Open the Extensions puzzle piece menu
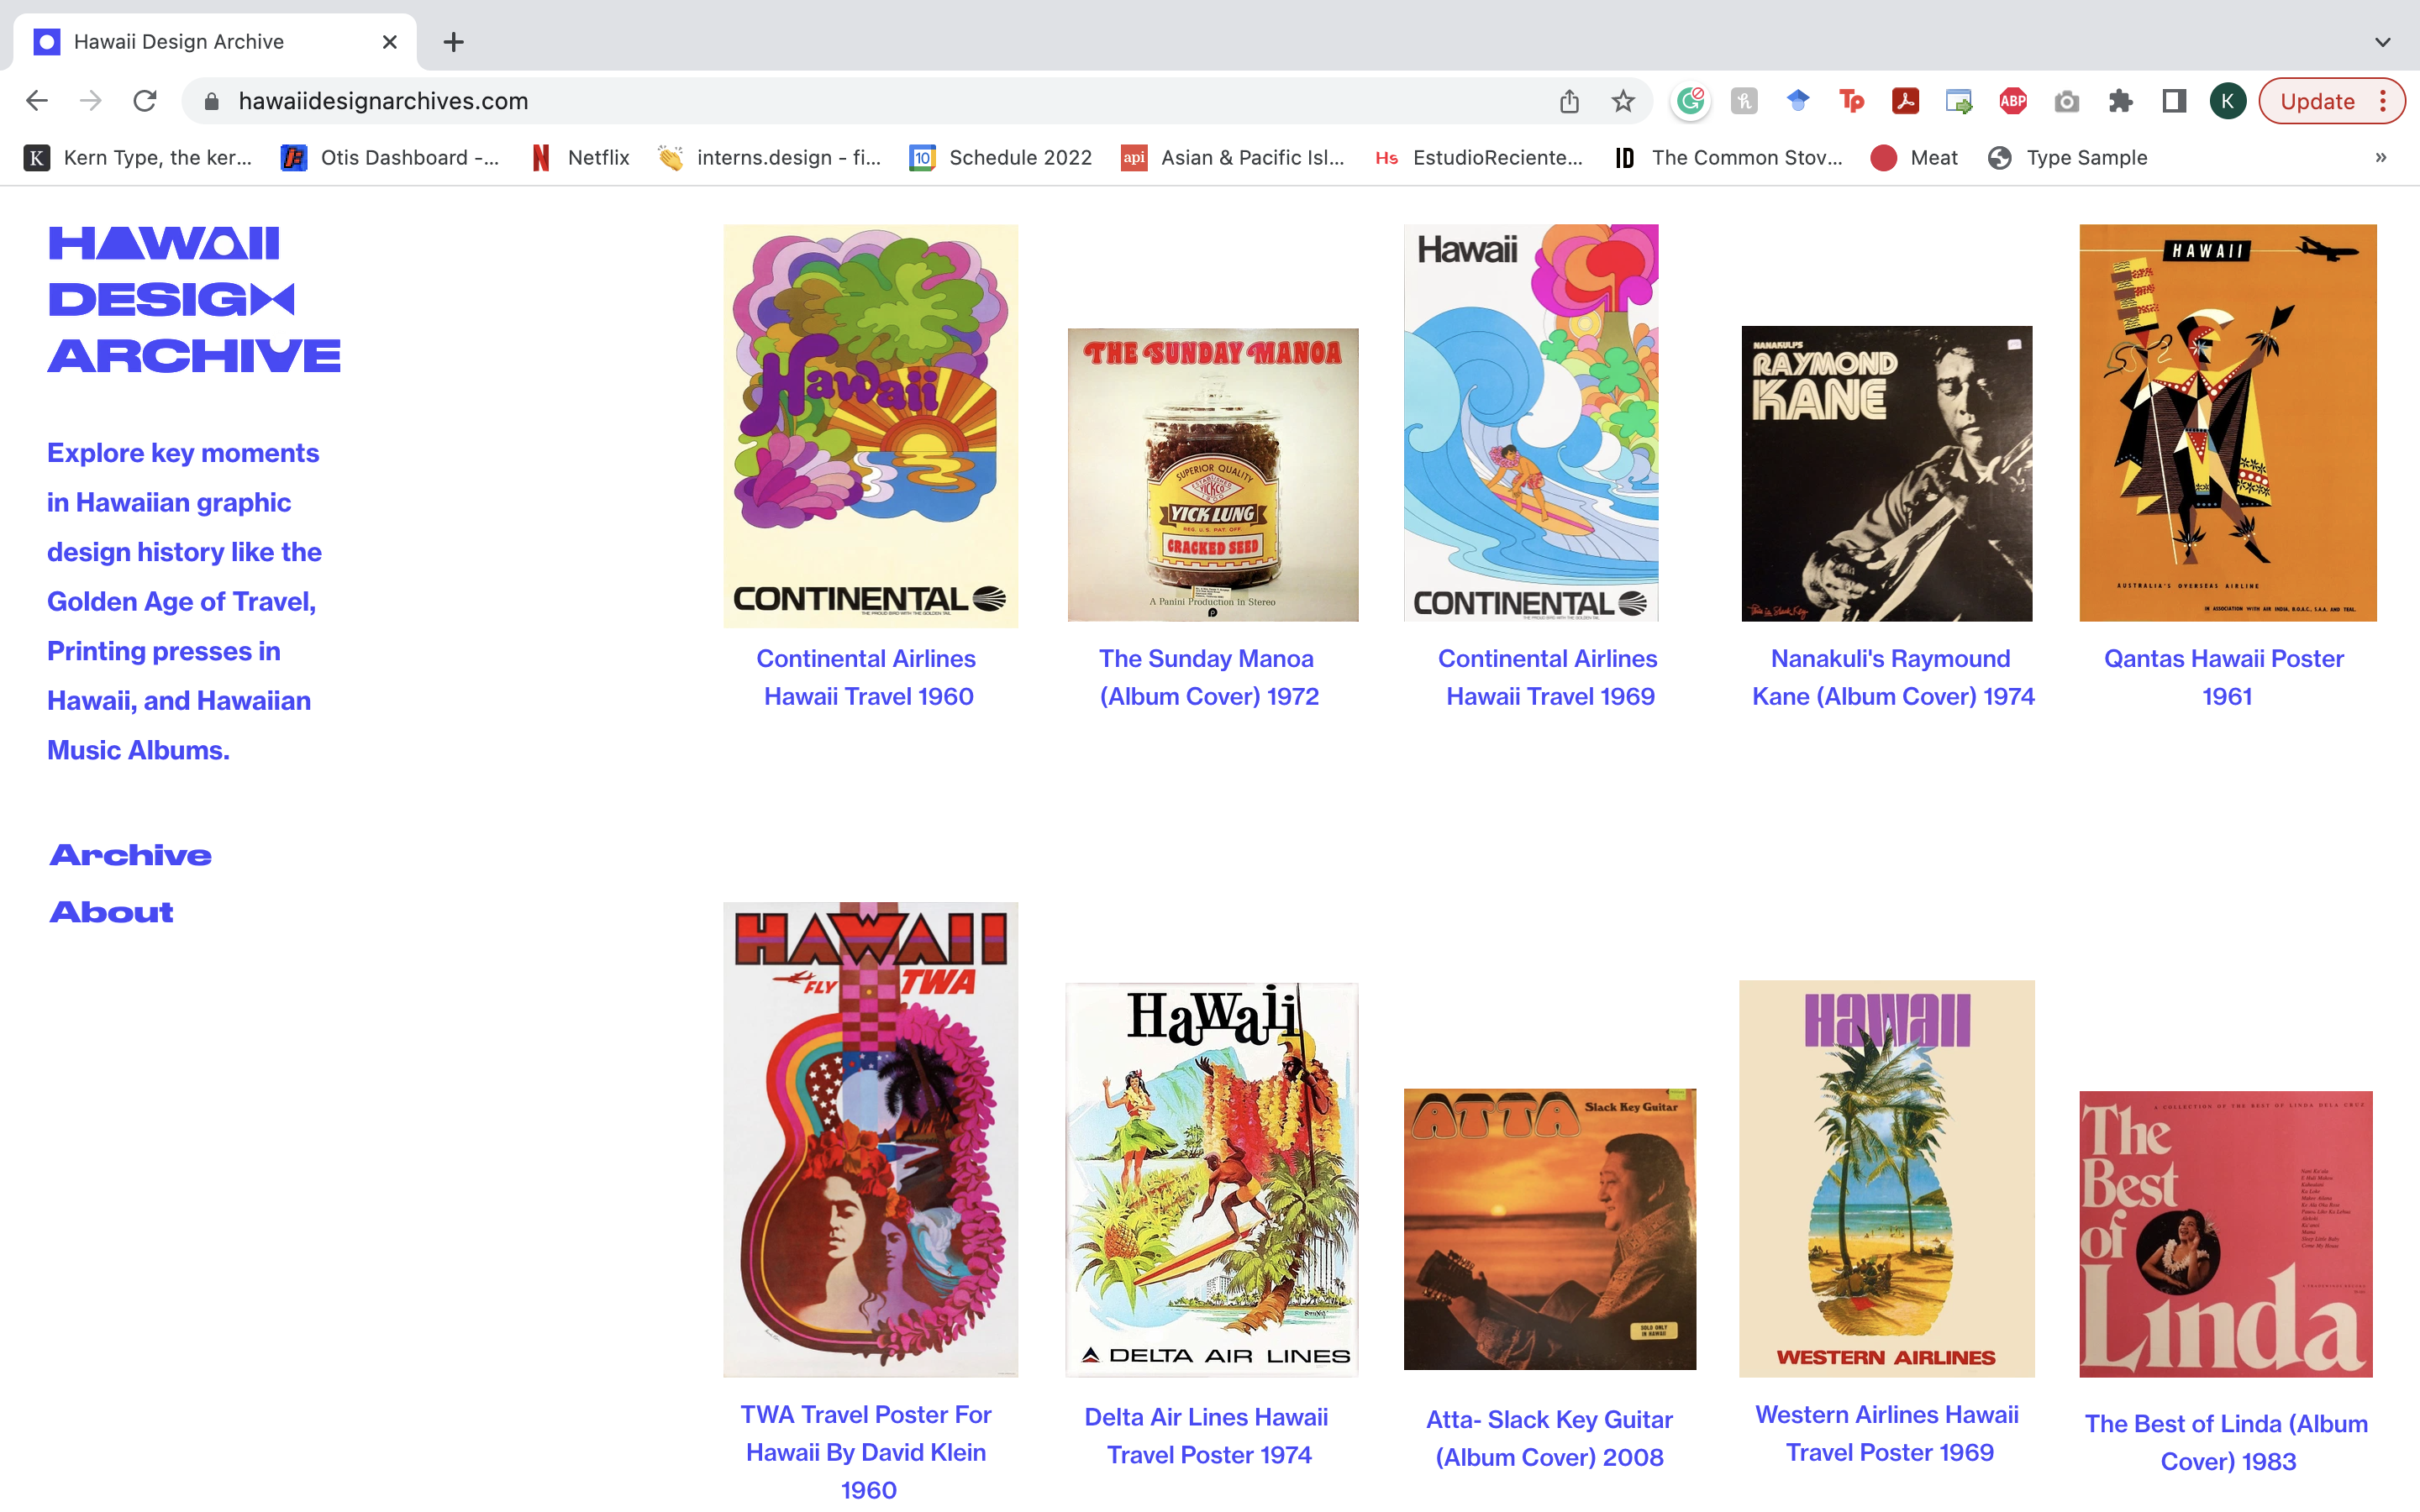 point(2120,101)
